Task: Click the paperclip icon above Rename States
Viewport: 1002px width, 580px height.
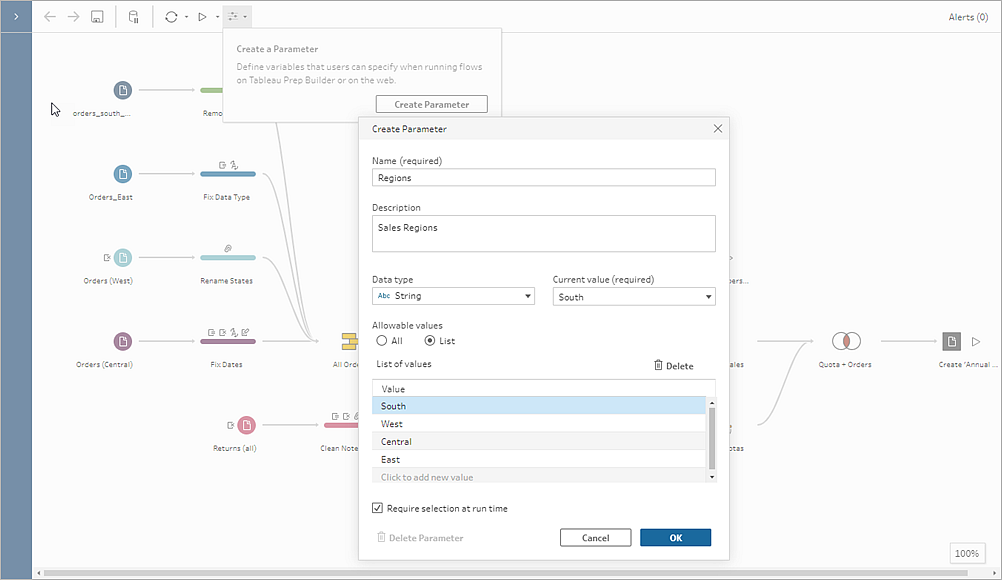Action: [227, 248]
